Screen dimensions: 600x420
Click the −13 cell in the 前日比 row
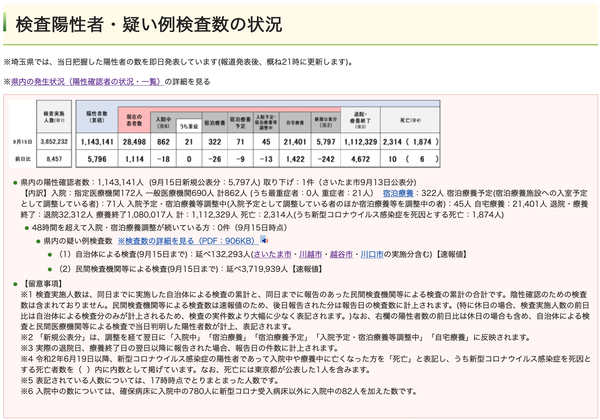(x=266, y=159)
